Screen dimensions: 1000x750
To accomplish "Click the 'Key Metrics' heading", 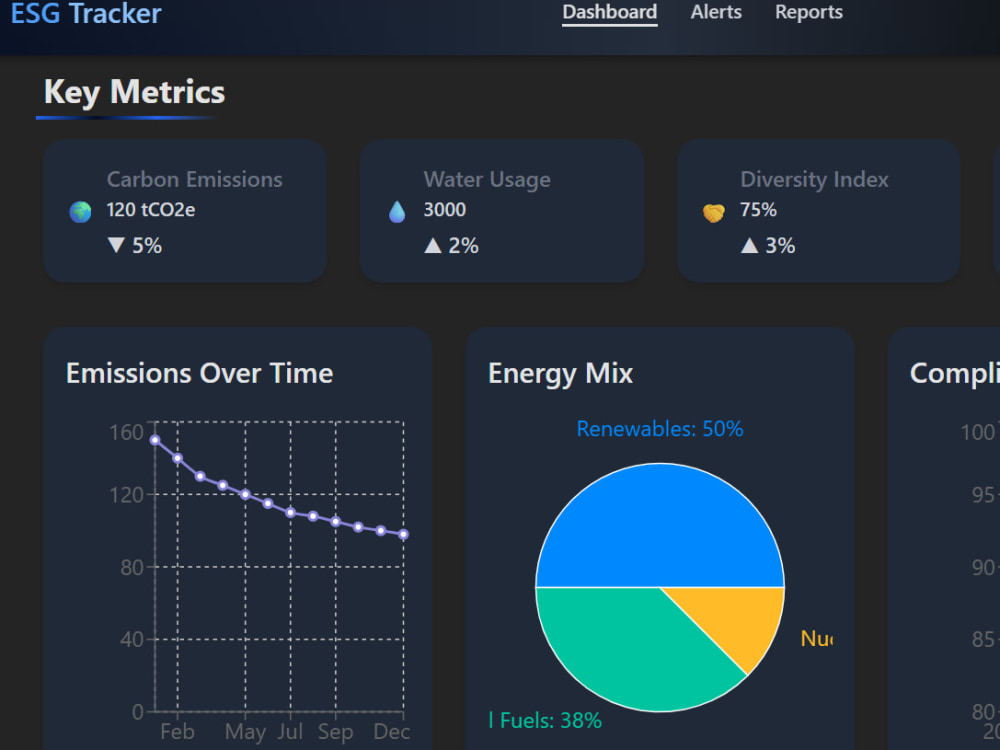I will pos(134,92).
